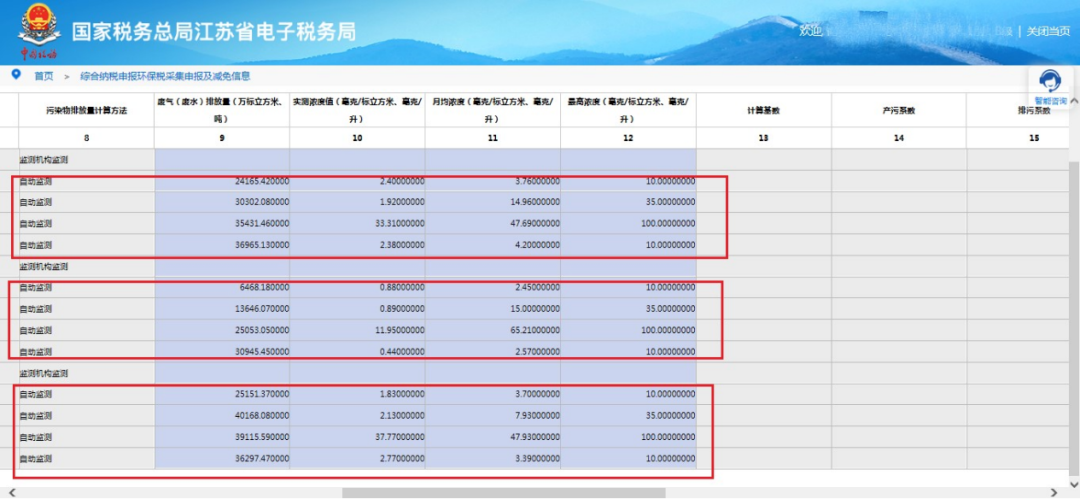1080x499 pixels.
Task: Click the measured concentration cell 37.77000000
Action: click(357, 436)
